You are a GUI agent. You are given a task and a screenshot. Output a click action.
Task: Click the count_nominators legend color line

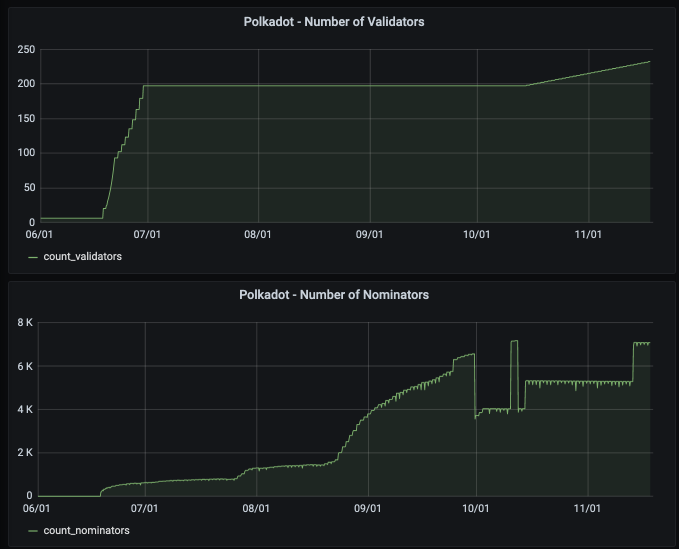pyautogui.click(x=33, y=531)
